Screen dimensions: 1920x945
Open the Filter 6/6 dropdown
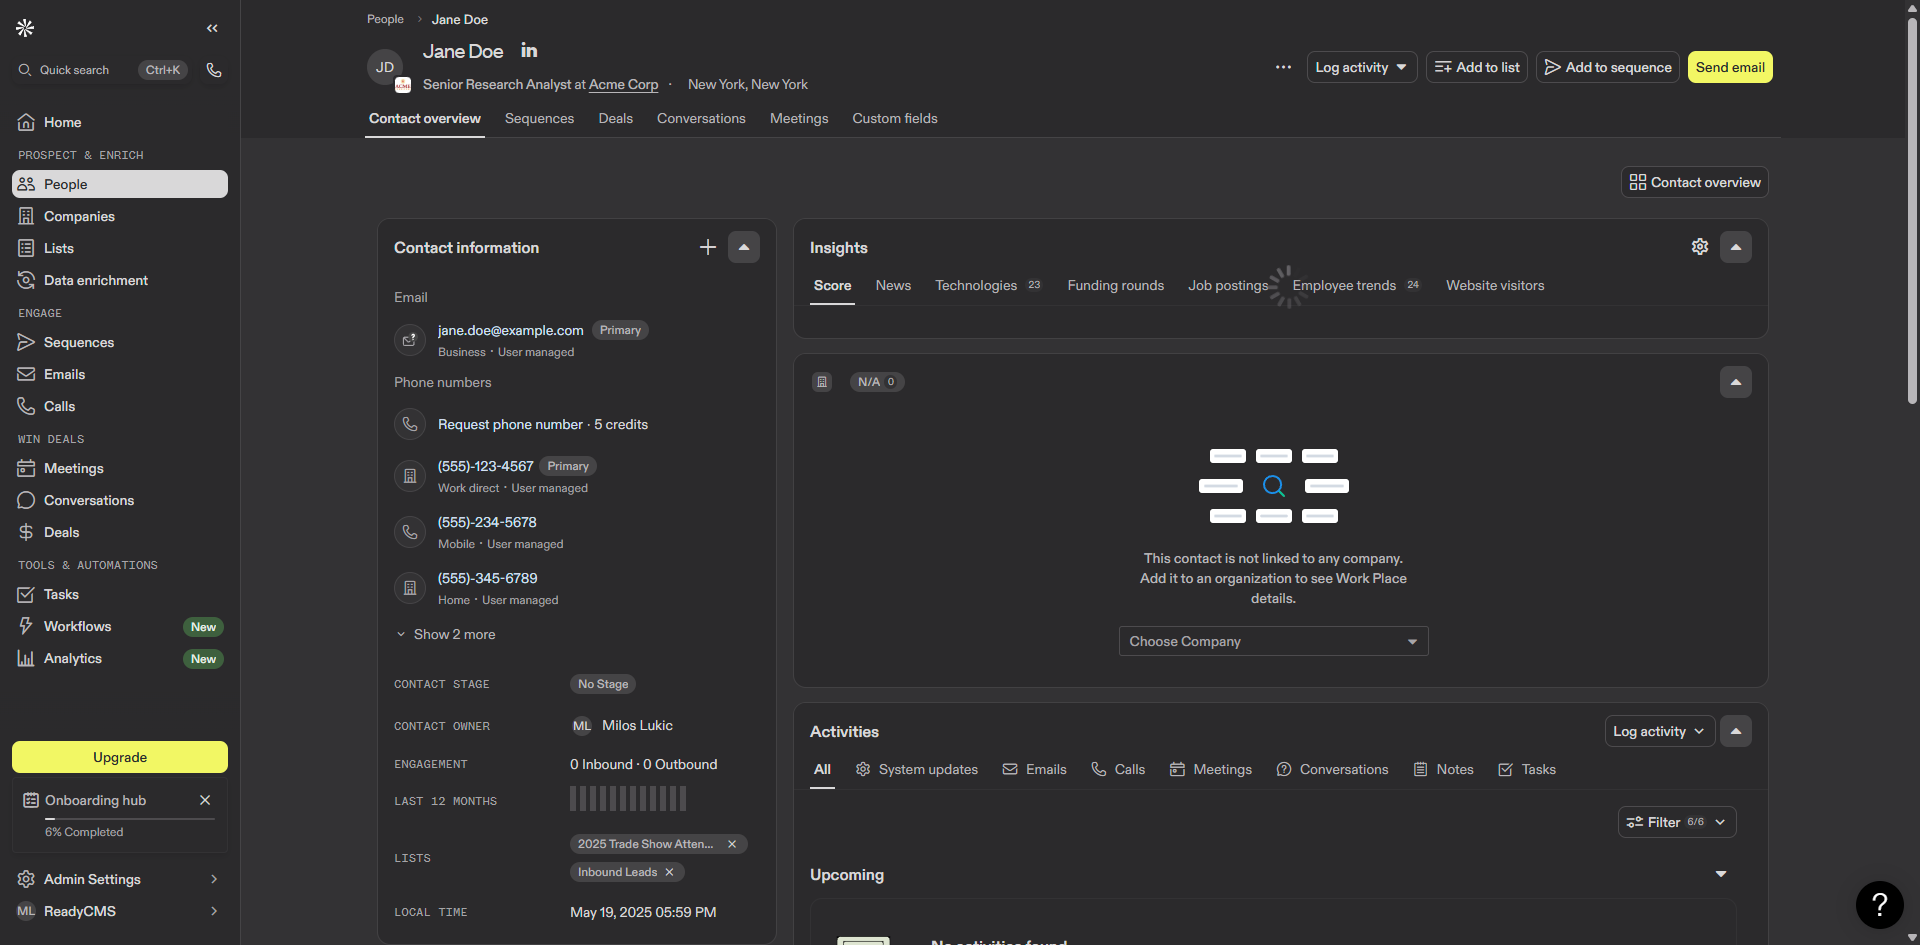pyautogui.click(x=1677, y=822)
